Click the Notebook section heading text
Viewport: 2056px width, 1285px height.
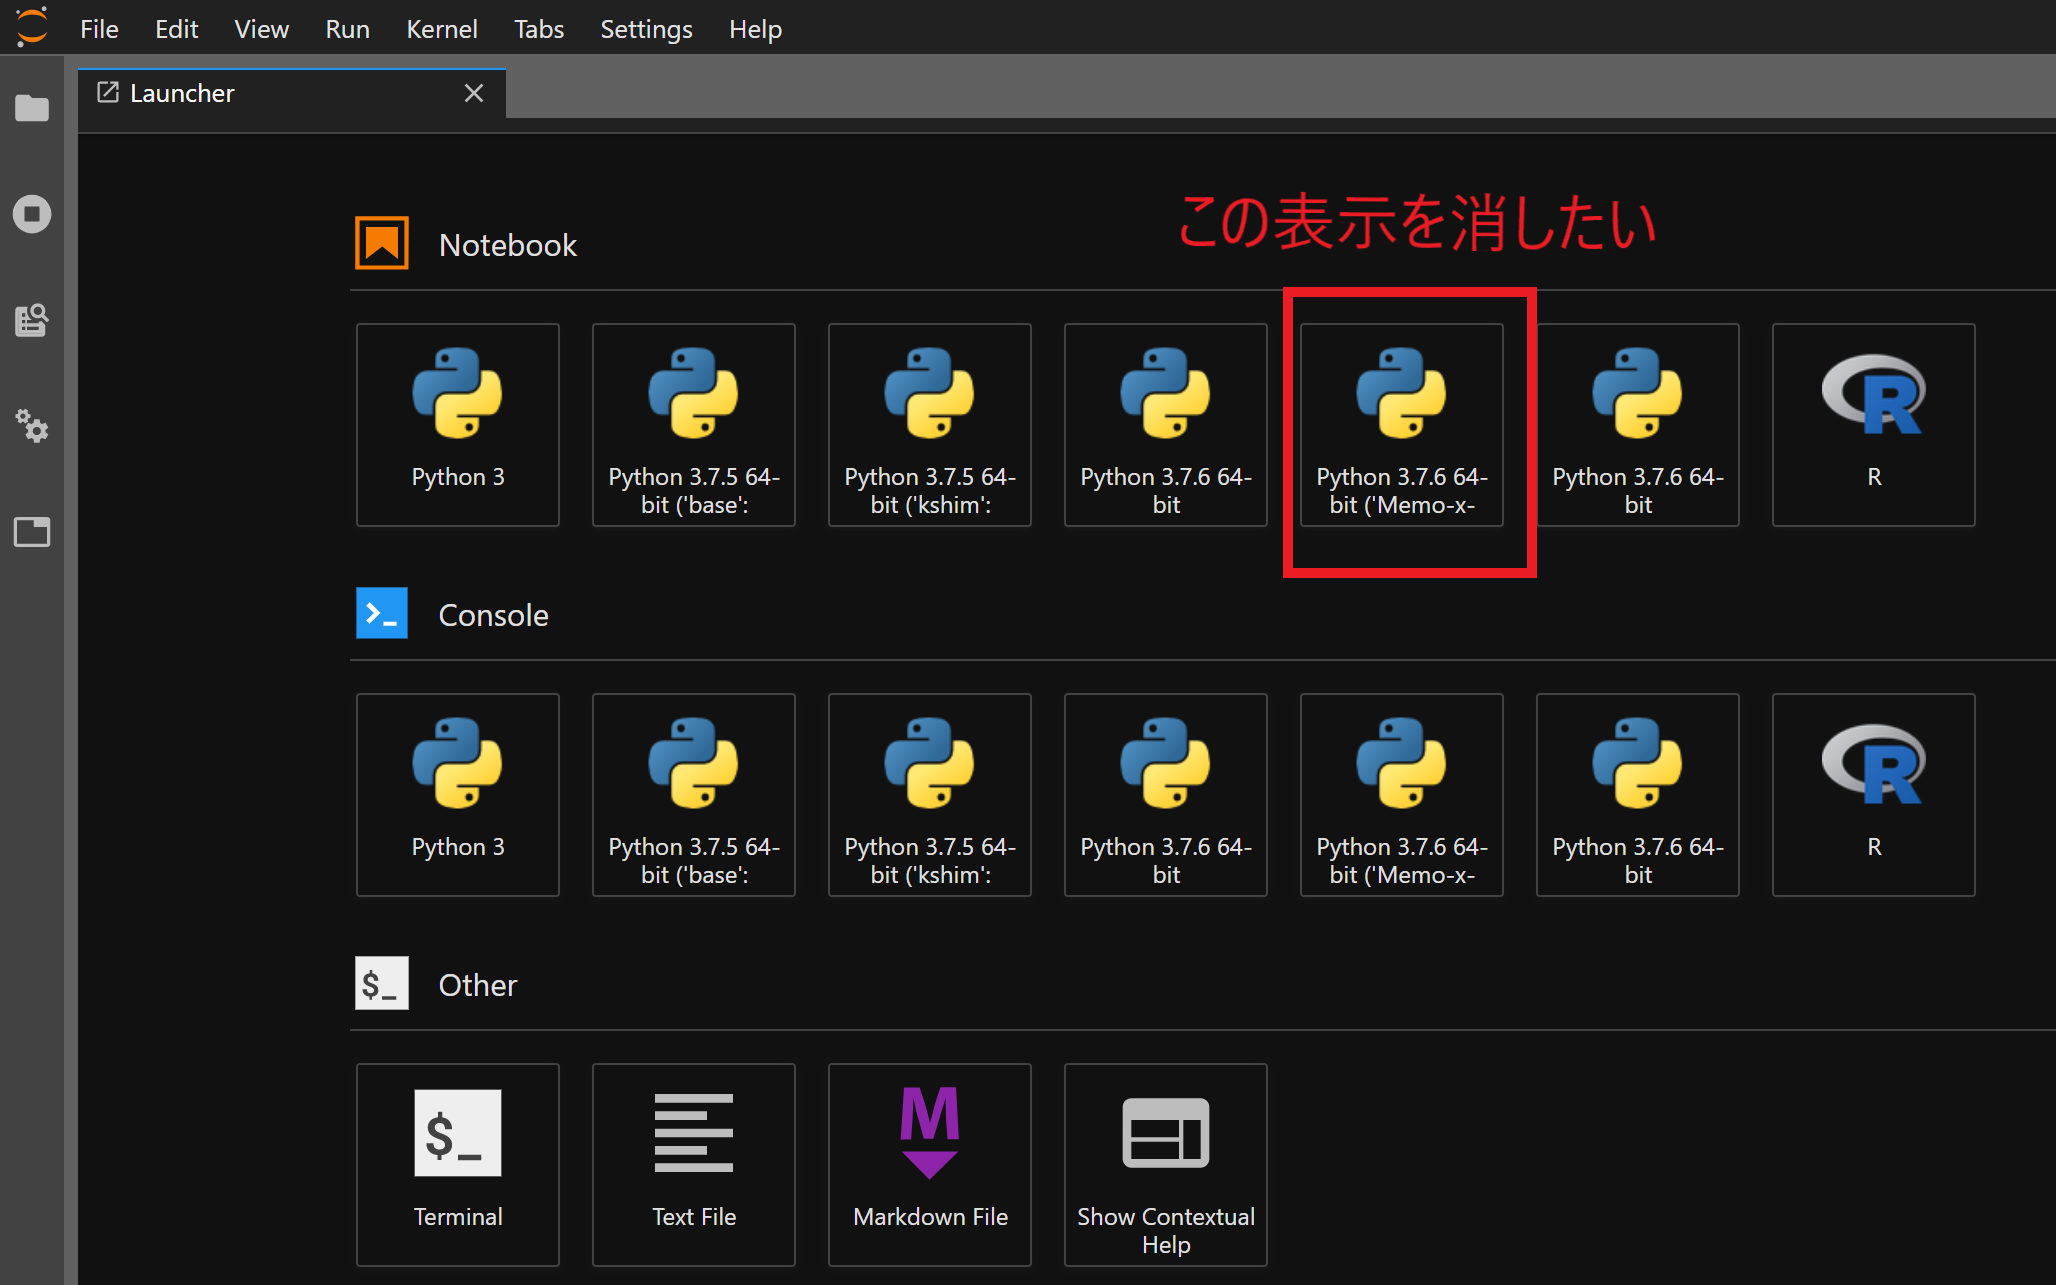508,245
